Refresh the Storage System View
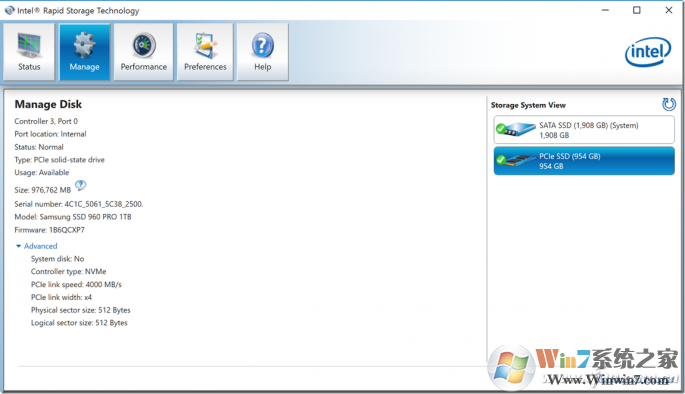The height and width of the screenshot is (394, 685). [x=668, y=104]
